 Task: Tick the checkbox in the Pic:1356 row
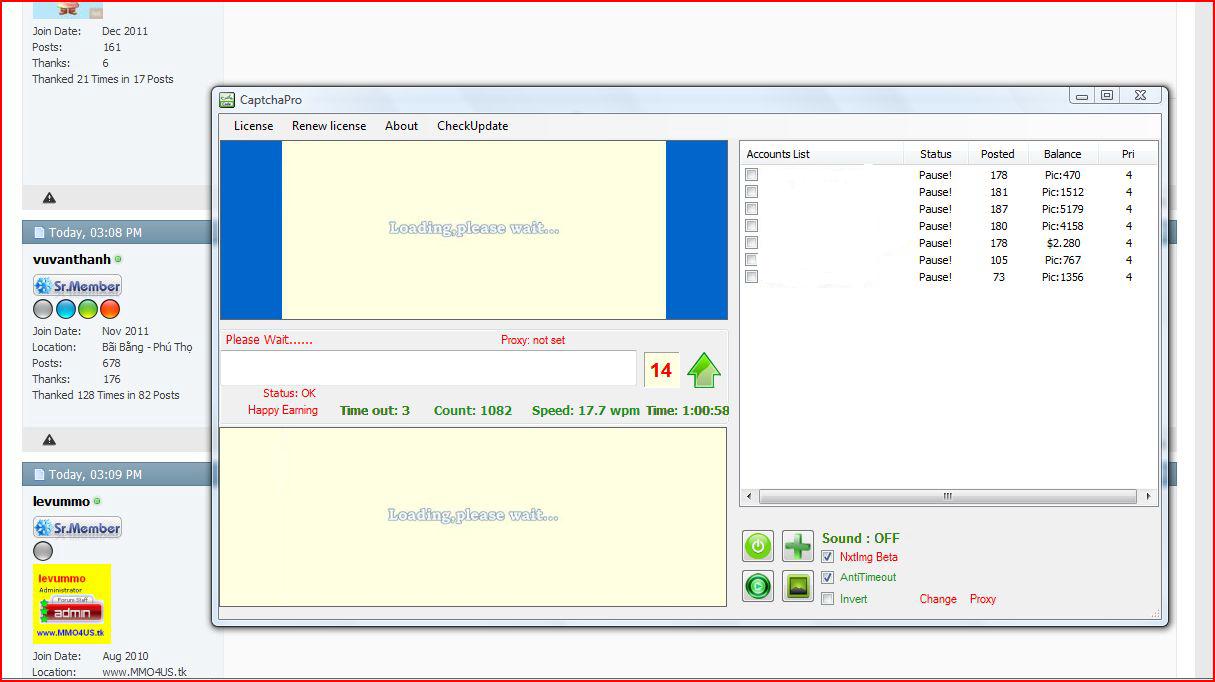pyautogui.click(x=751, y=277)
